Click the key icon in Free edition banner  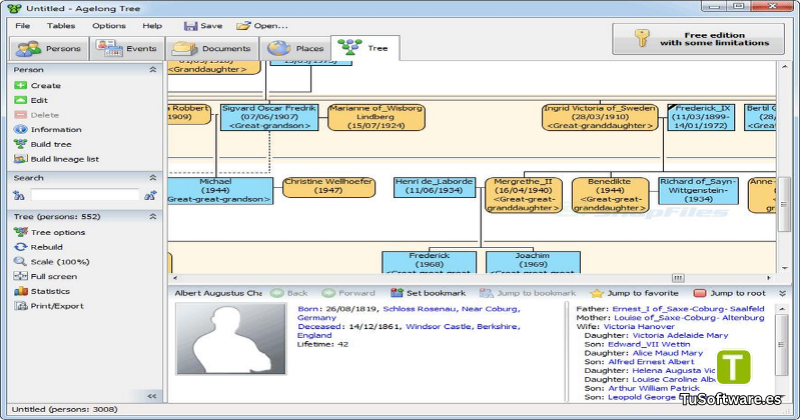642,38
